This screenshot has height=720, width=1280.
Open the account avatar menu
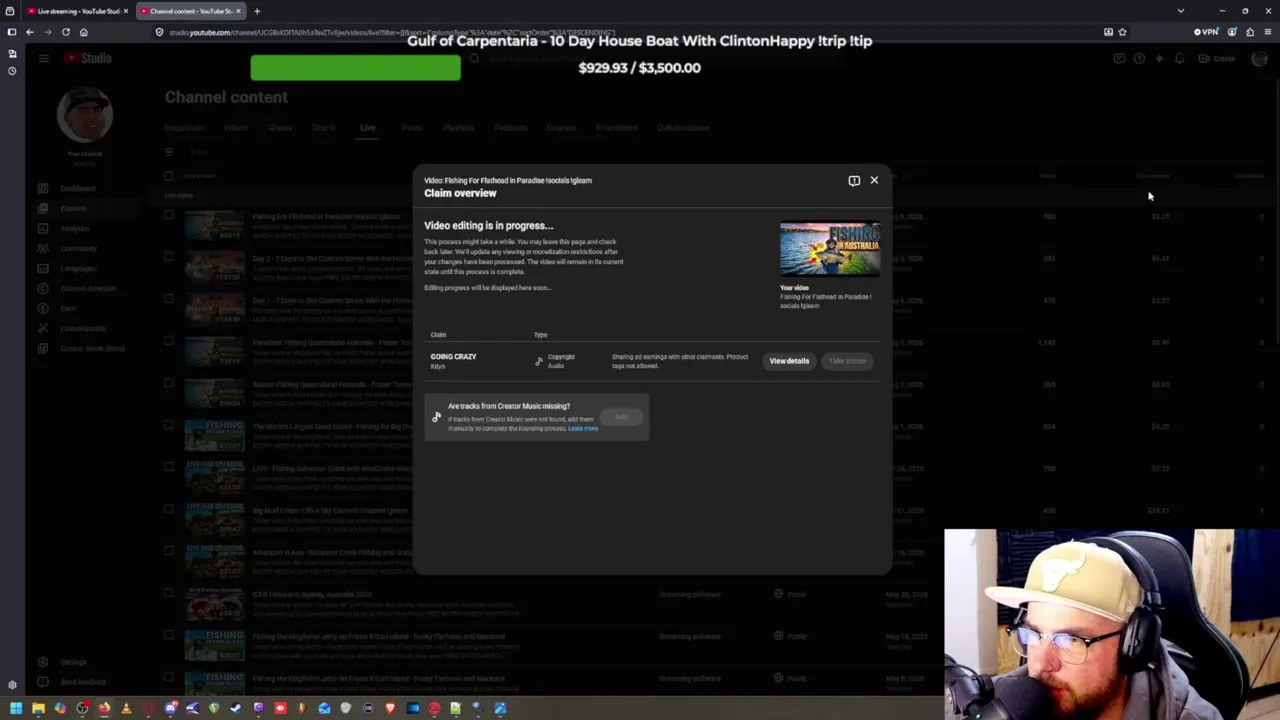click(1260, 59)
